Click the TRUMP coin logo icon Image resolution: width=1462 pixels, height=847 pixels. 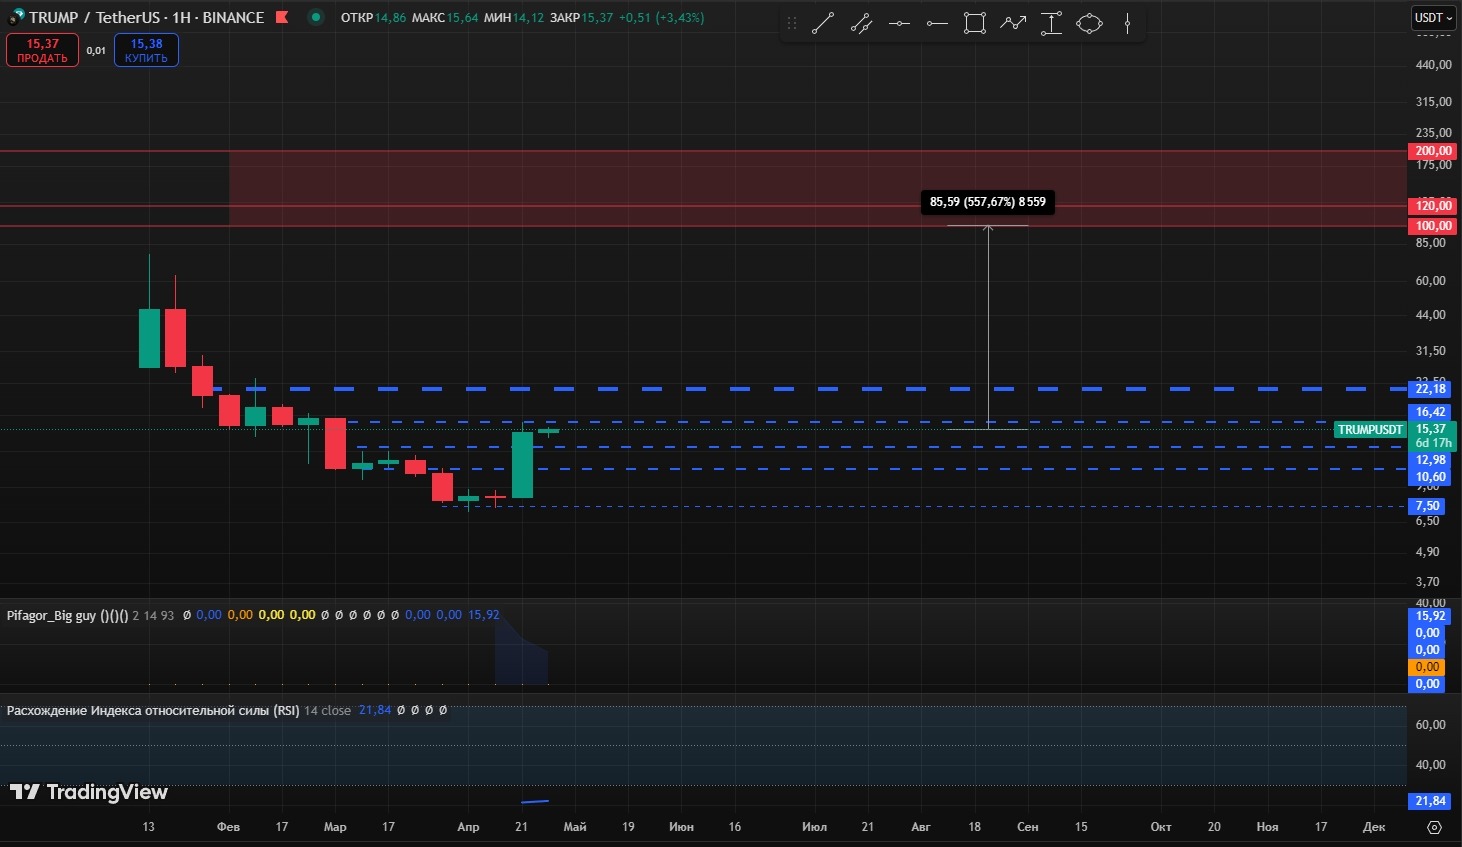(16, 17)
